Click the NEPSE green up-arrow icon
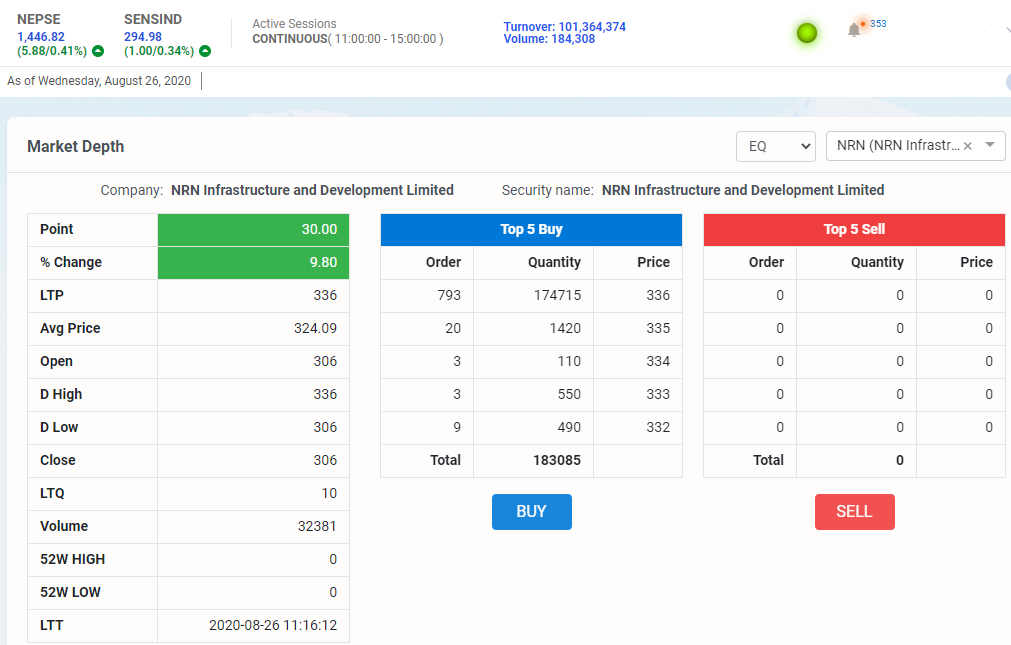 click(x=98, y=51)
